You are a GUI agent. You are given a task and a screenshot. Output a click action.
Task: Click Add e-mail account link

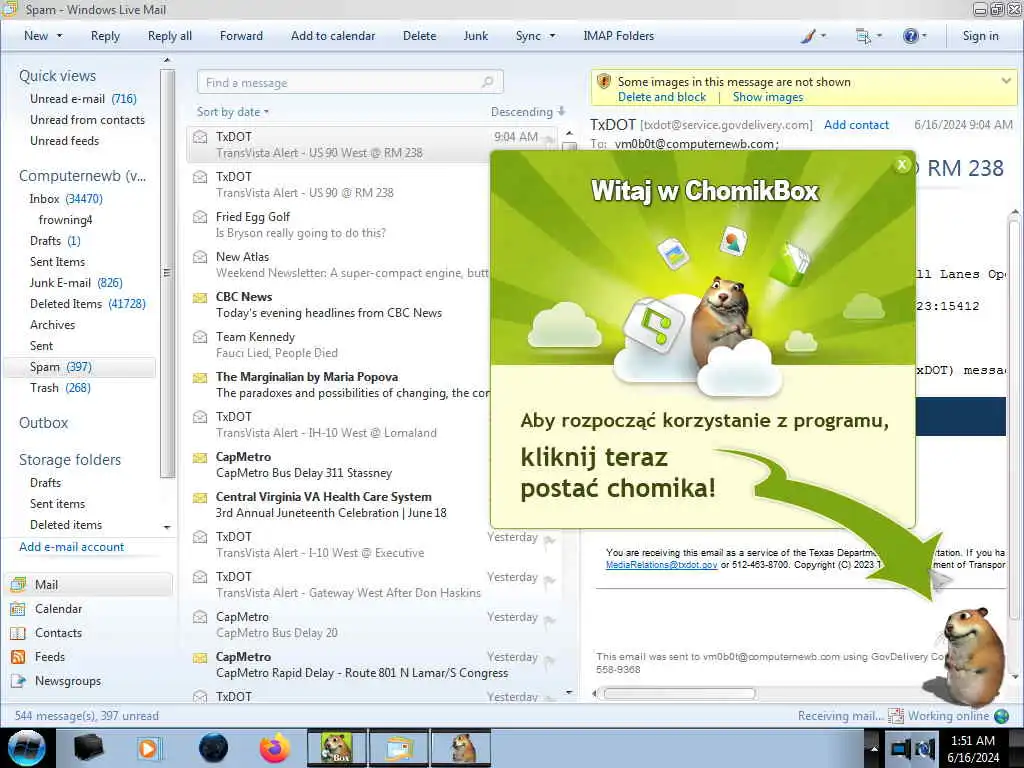[x=71, y=547]
